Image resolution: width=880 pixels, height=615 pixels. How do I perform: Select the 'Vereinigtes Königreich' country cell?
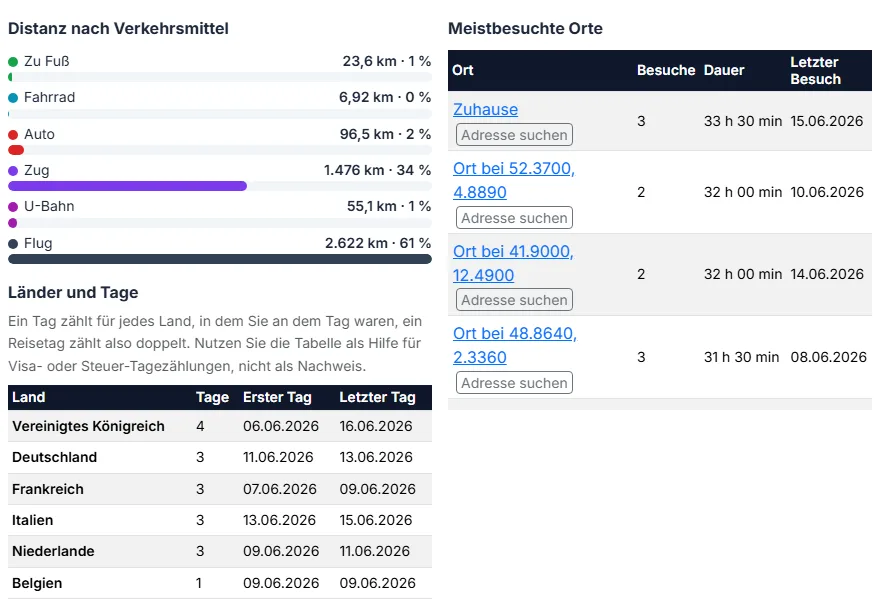[88, 426]
